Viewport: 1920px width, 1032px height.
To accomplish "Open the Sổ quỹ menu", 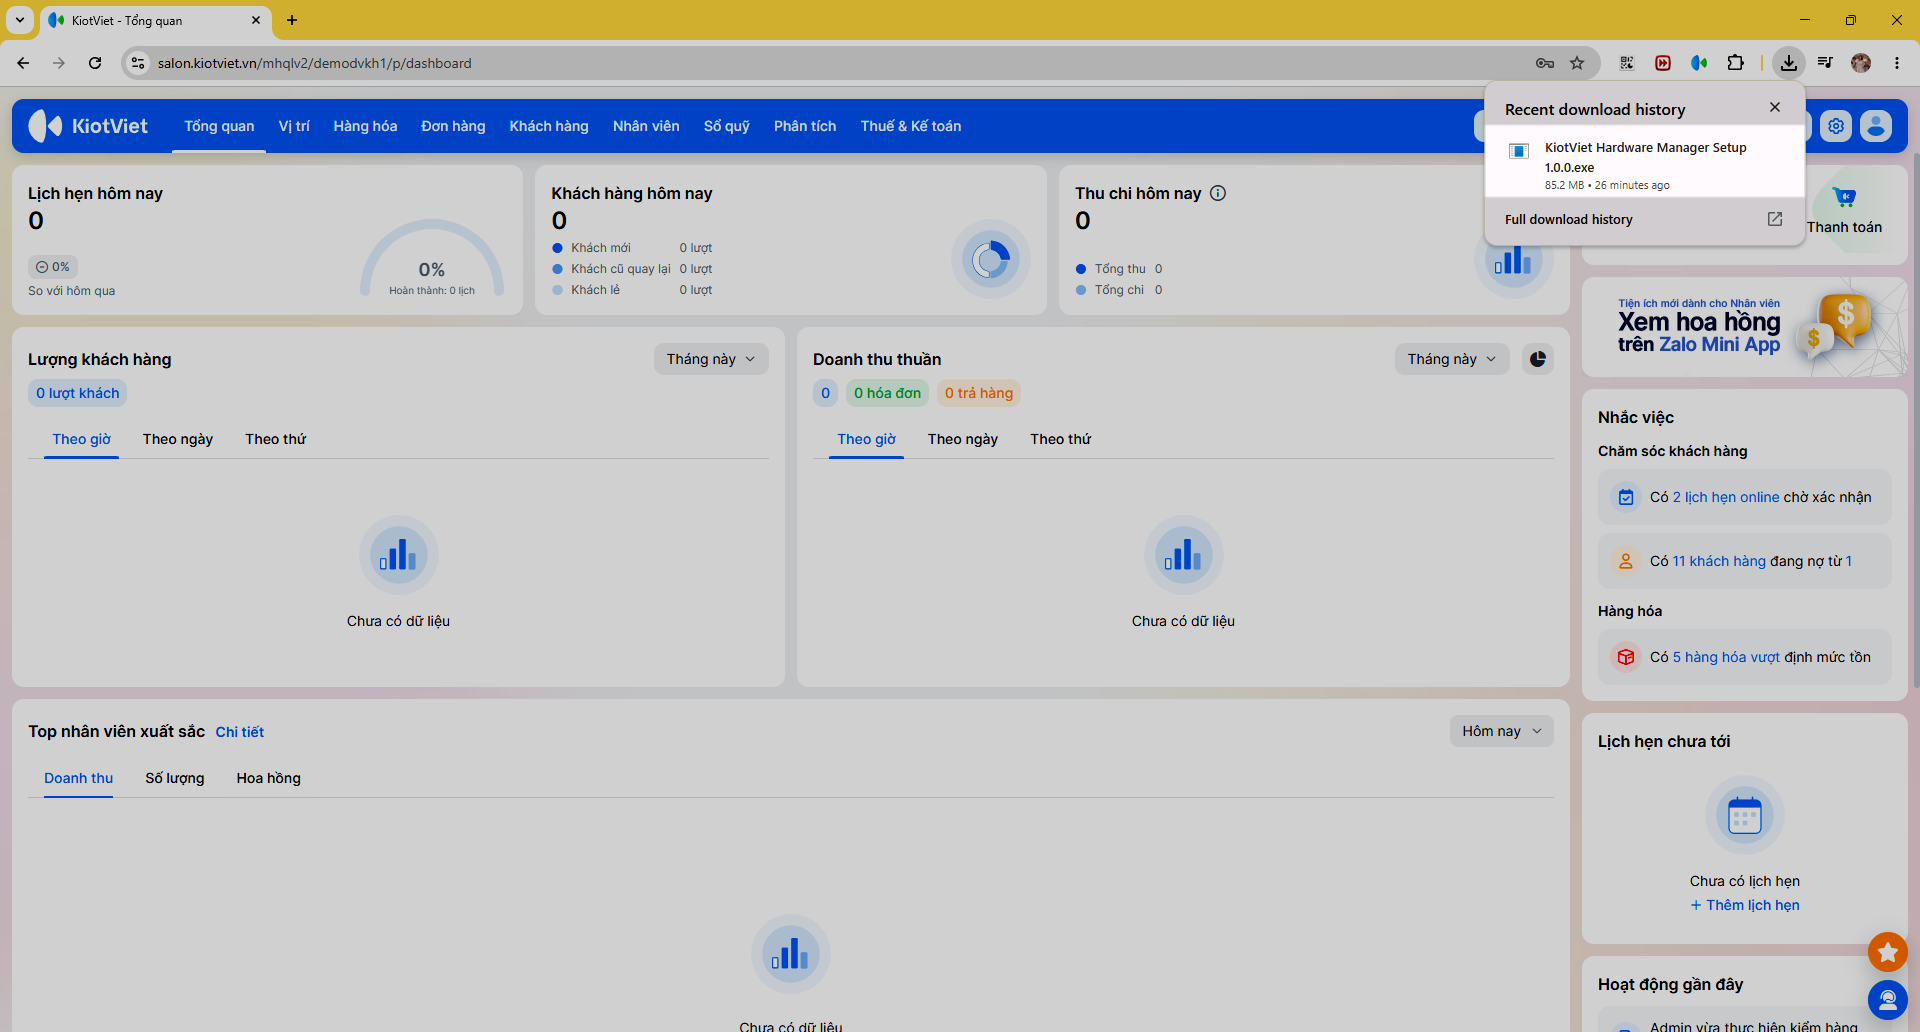I will [x=726, y=126].
